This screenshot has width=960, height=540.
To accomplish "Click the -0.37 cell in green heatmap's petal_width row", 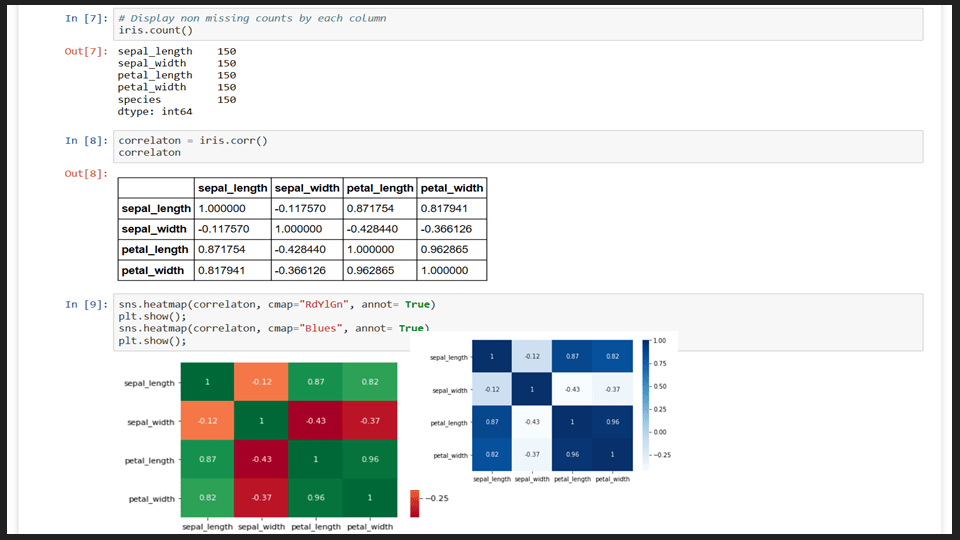I will (x=261, y=498).
